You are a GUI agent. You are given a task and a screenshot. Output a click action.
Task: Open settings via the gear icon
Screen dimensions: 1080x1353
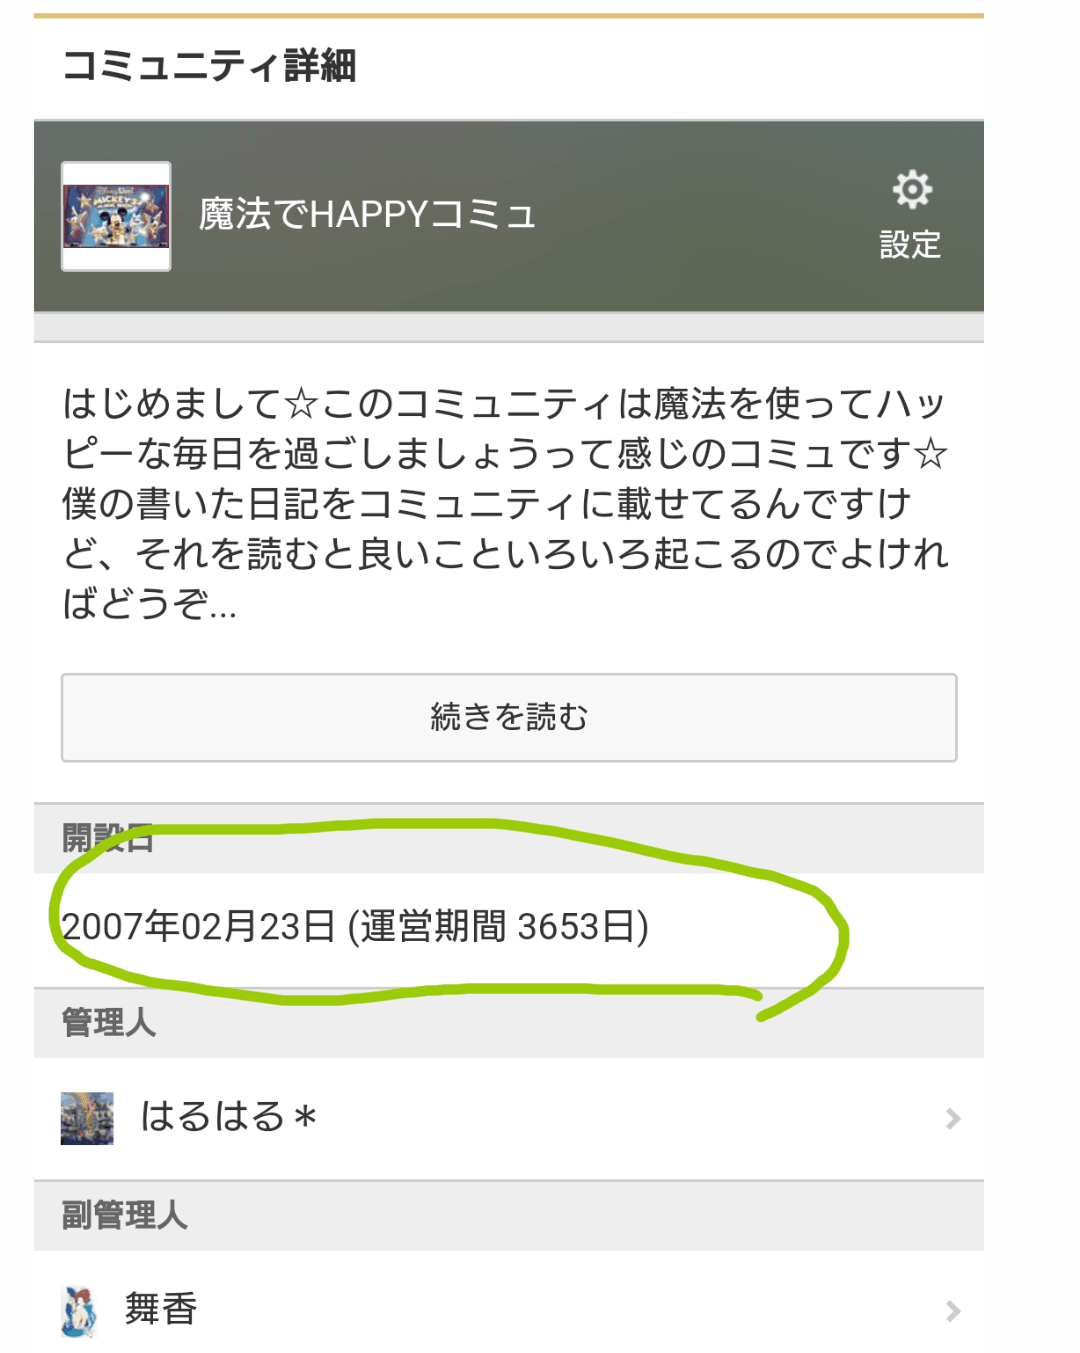911,189
